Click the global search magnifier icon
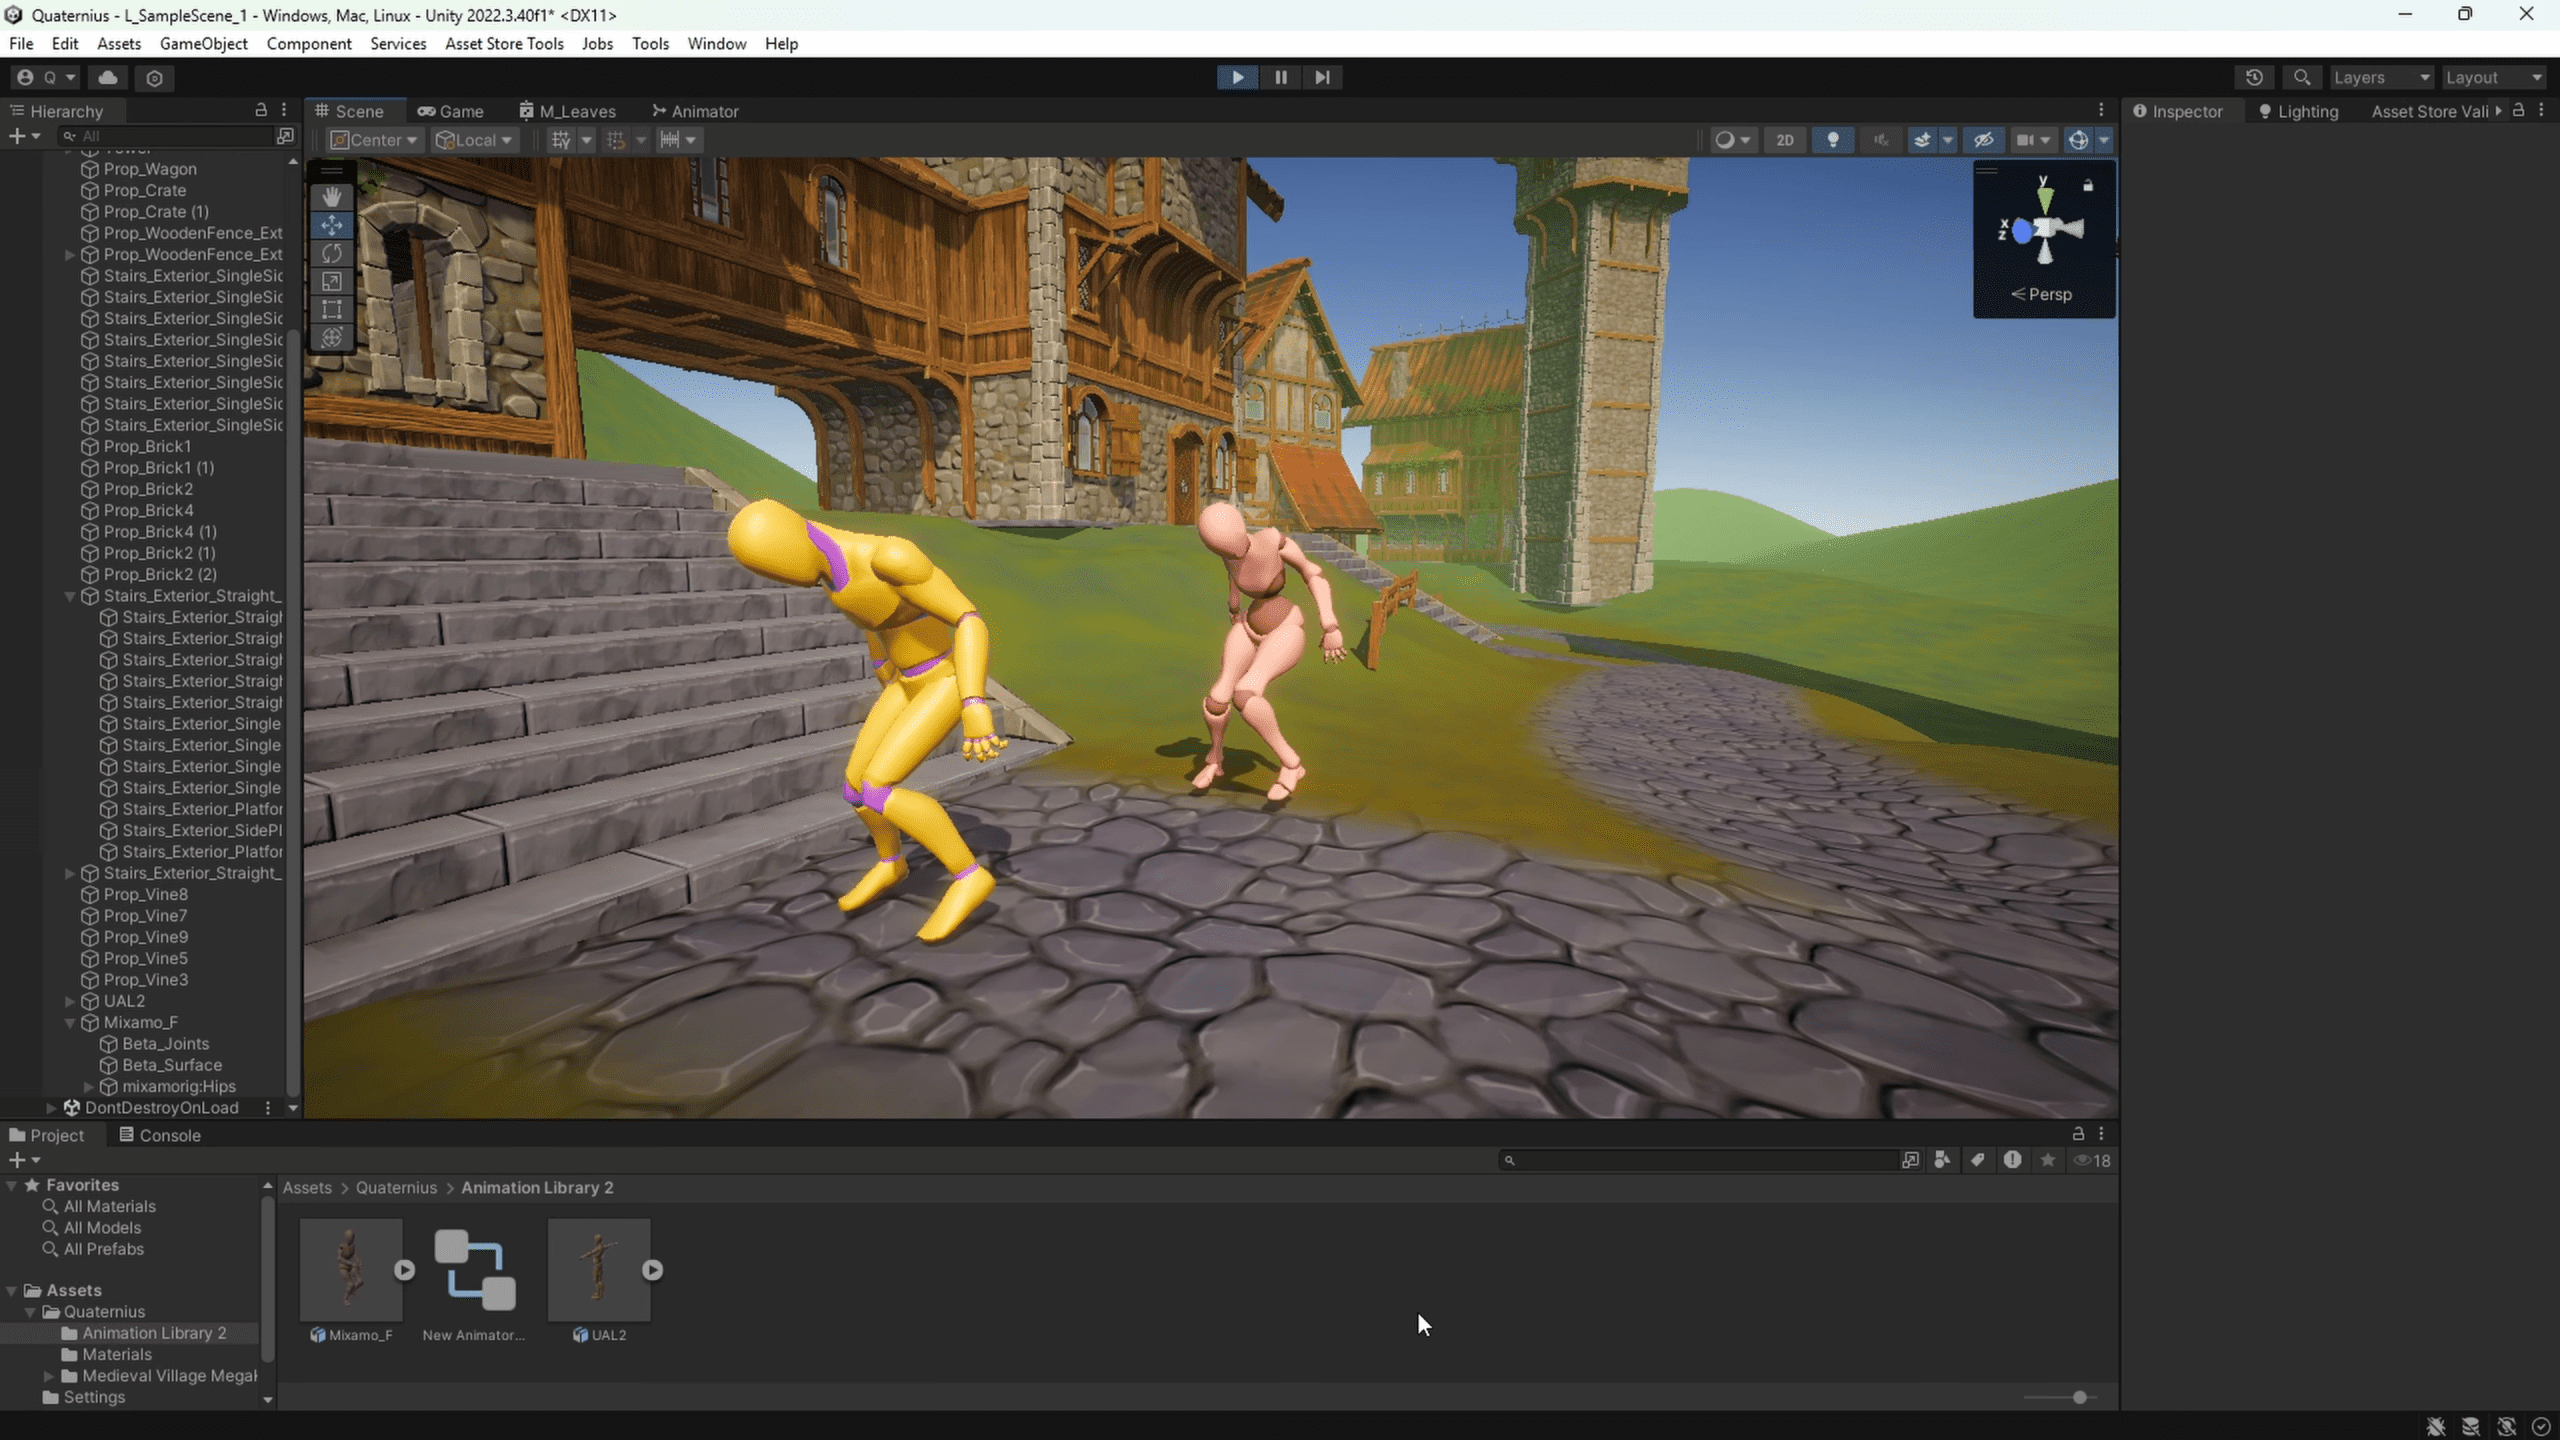 click(2303, 77)
